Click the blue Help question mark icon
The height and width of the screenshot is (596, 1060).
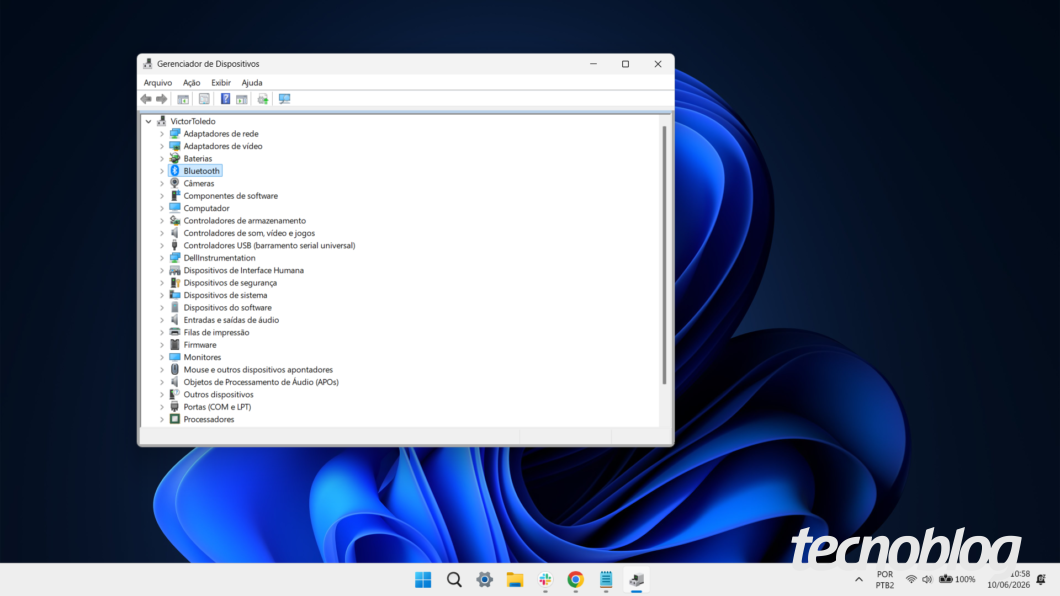[225, 99]
